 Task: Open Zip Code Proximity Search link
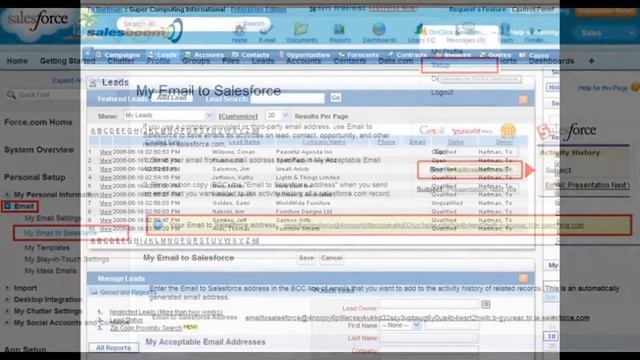coord(146,328)
